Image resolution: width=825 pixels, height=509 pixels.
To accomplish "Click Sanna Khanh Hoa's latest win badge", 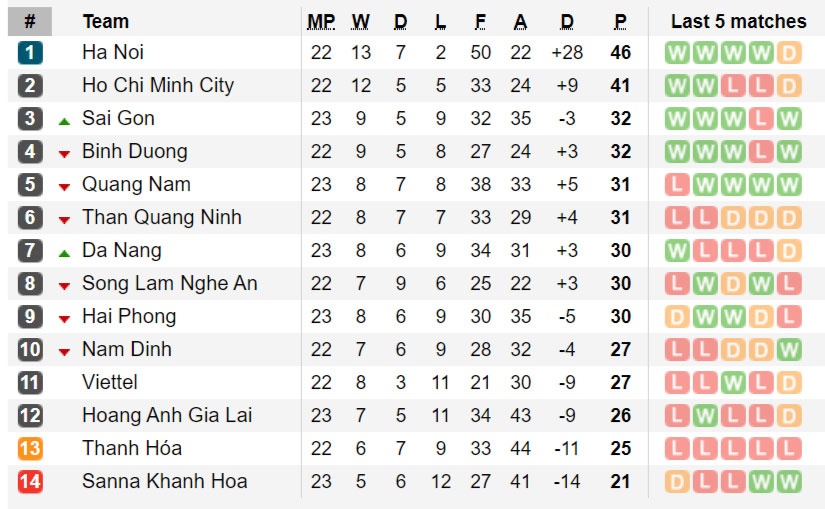I will point(789,481).
